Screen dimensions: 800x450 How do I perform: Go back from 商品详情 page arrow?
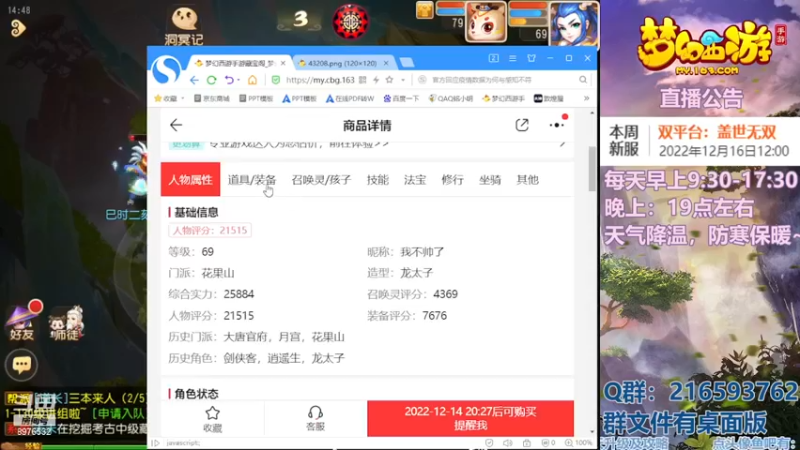[176, 125]
